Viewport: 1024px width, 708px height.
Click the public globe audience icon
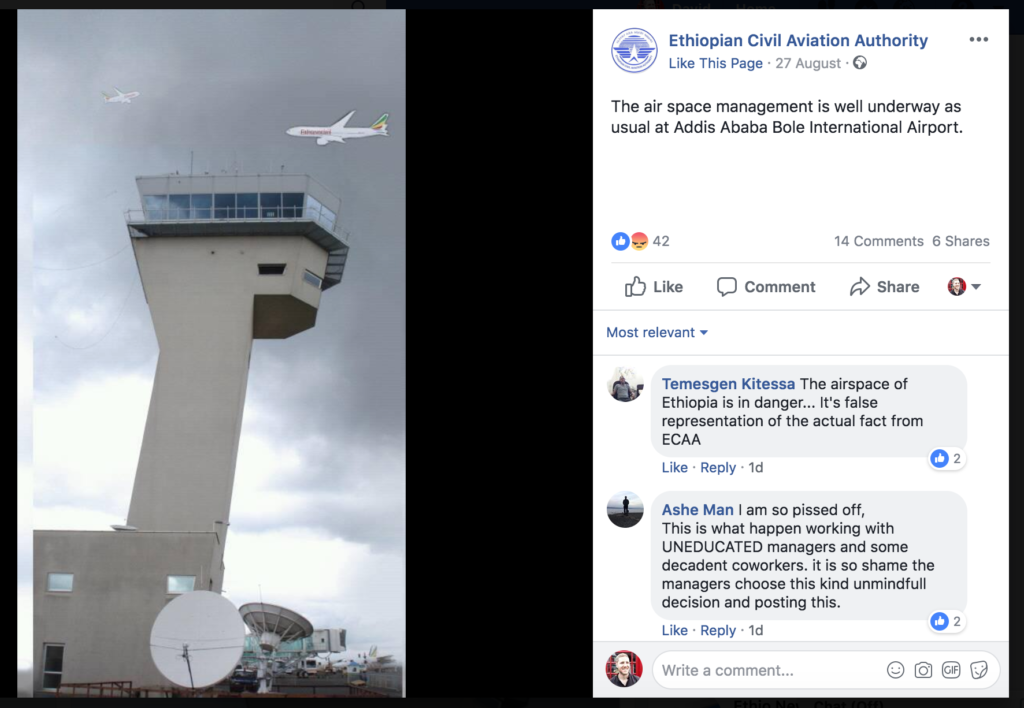(860, 63)
